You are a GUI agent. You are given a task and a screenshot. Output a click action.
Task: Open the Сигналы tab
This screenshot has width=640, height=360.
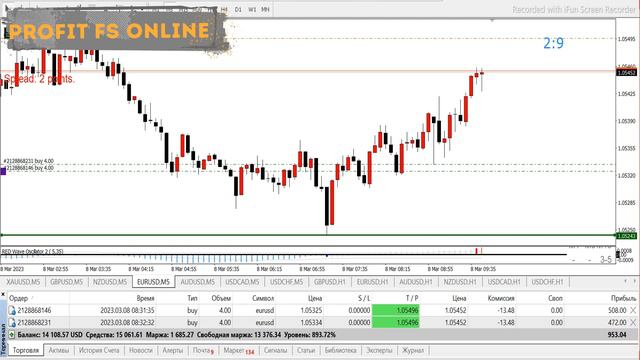coord(276,350)
